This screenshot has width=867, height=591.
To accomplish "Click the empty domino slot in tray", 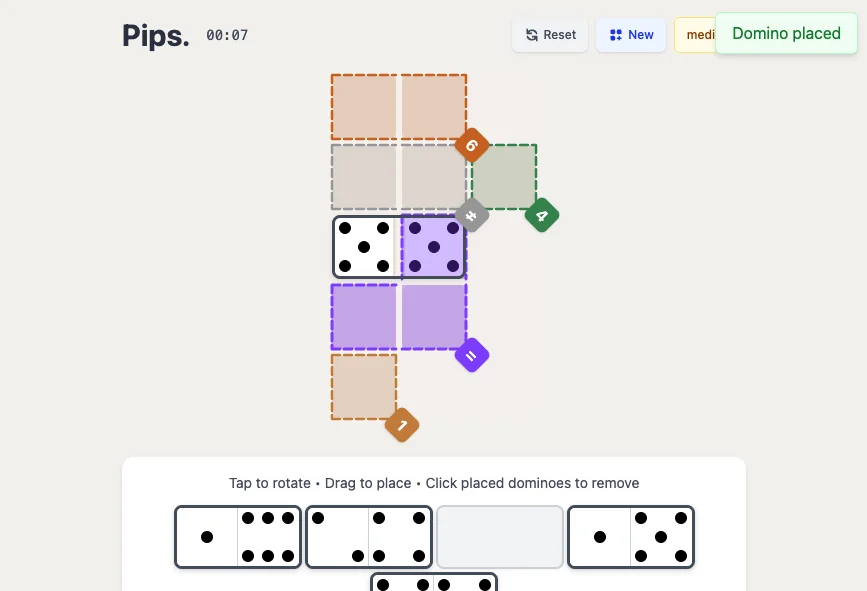I will 500,537.
